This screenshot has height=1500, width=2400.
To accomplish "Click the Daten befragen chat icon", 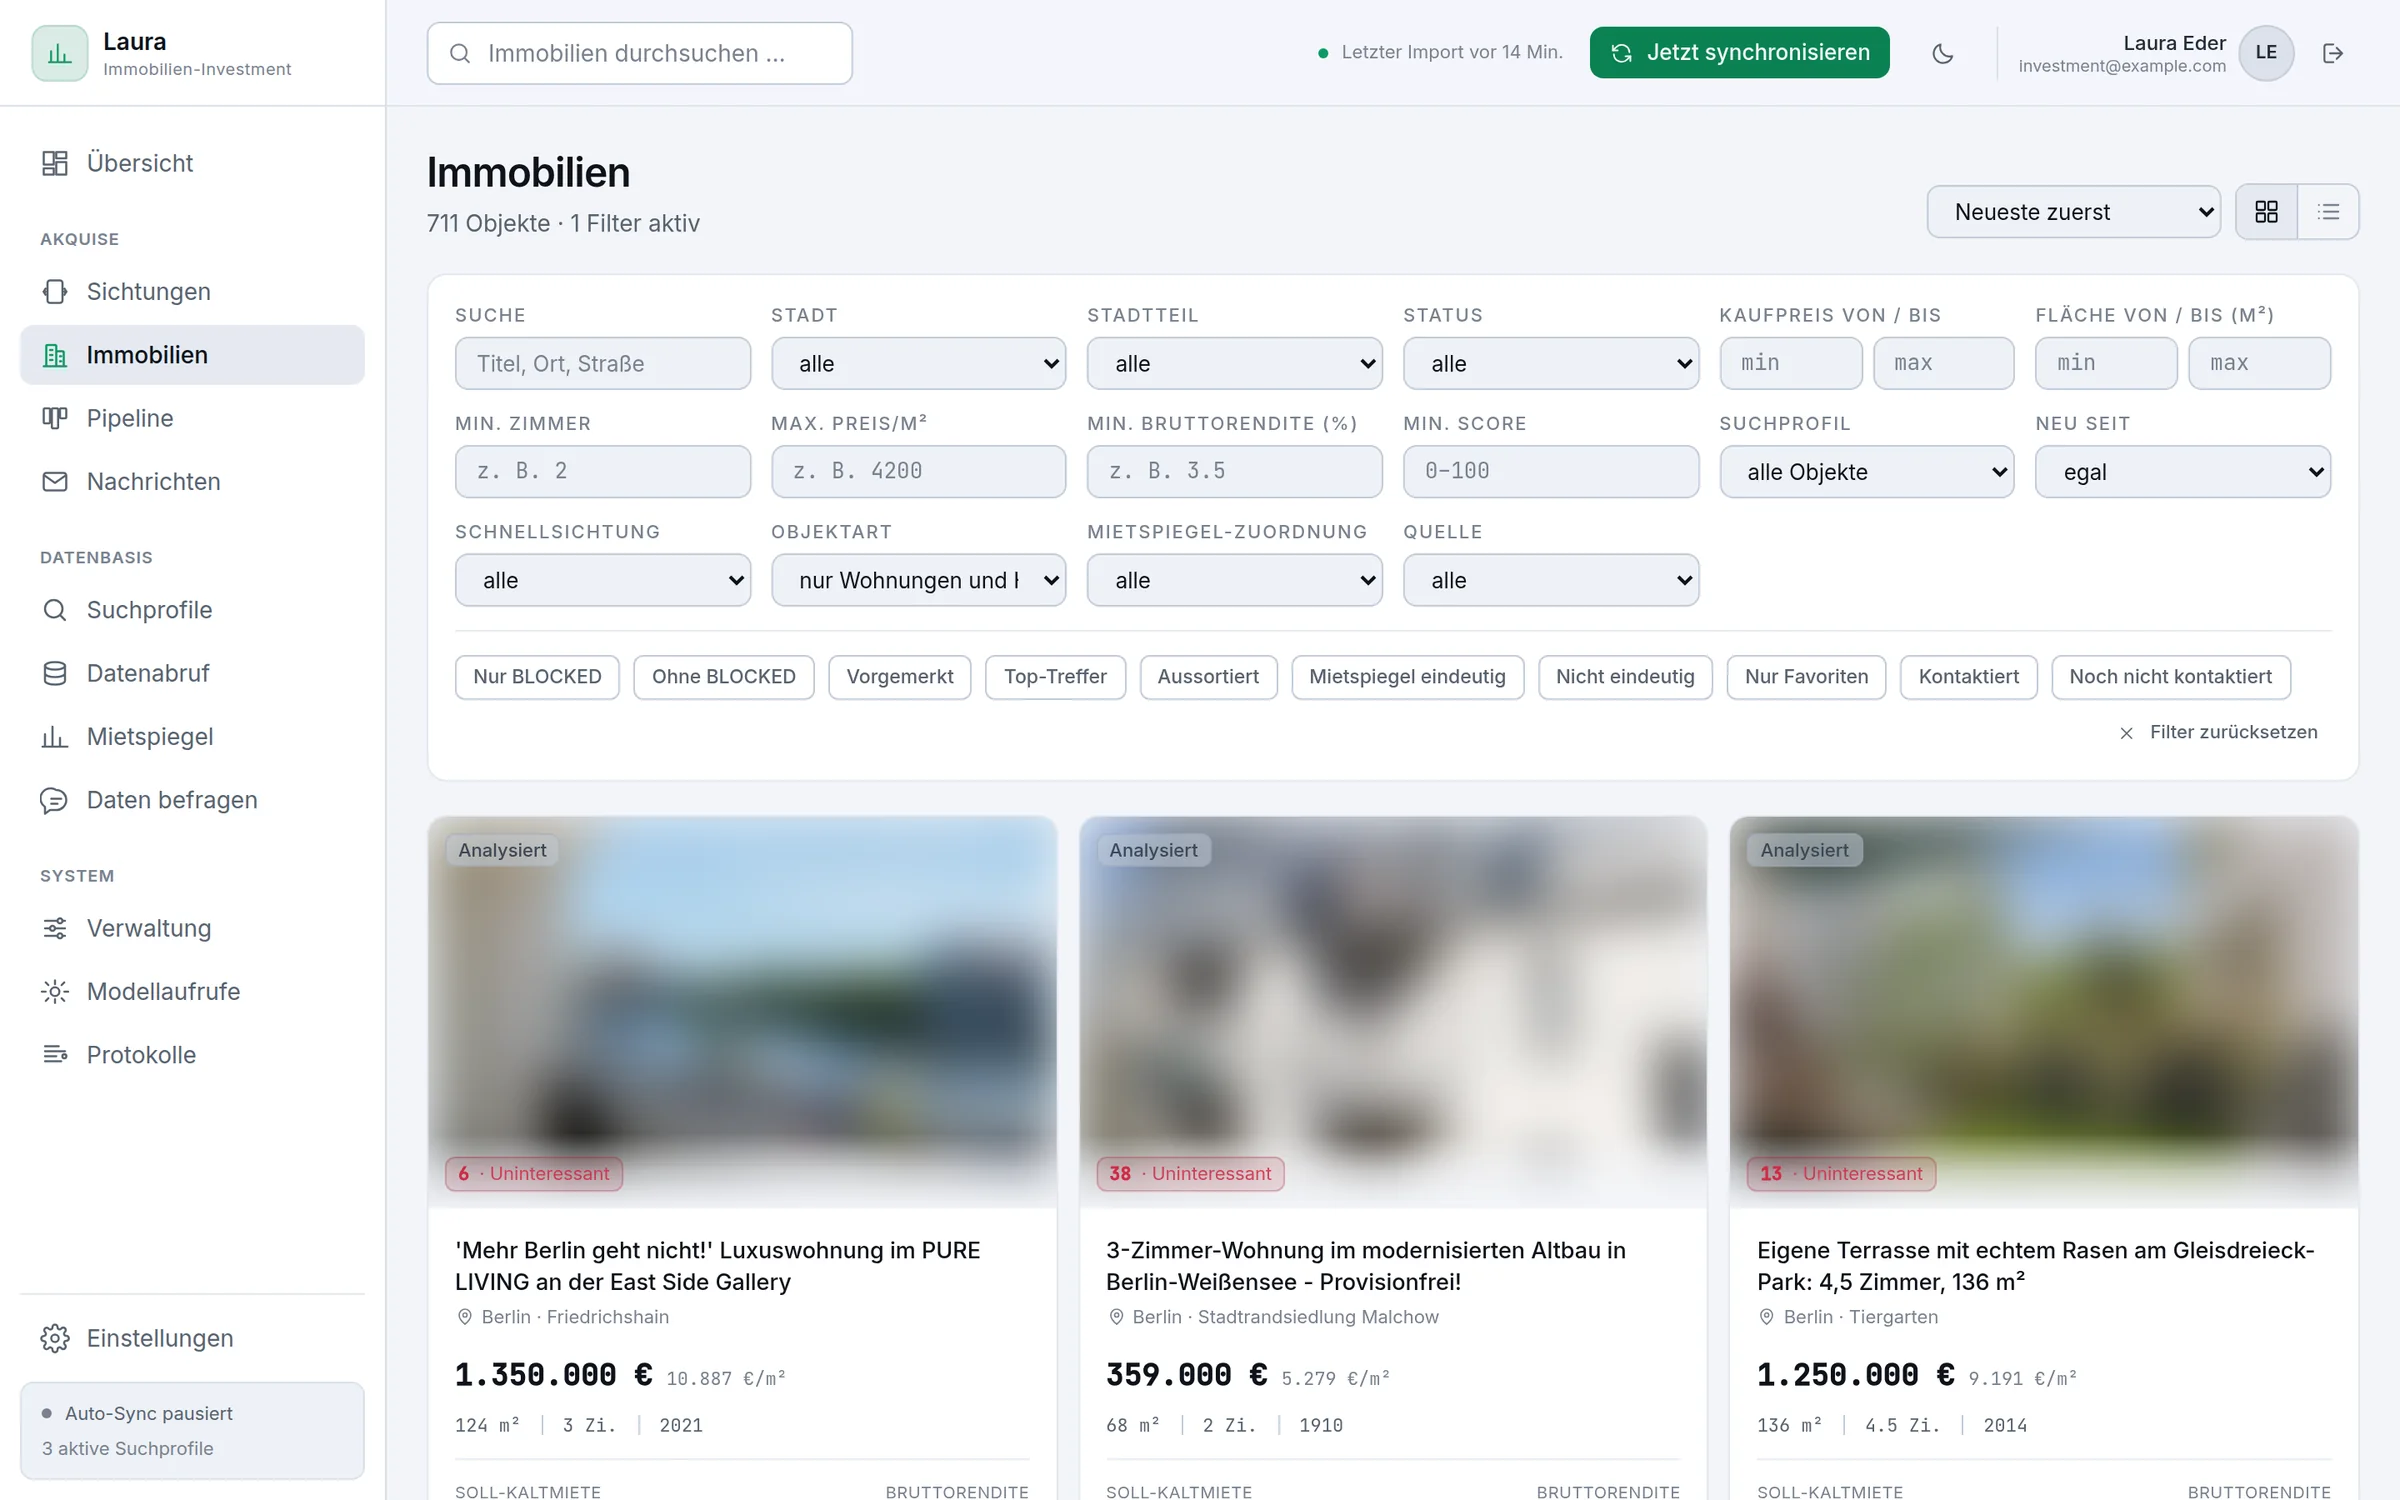I will [x=55, y=800].
